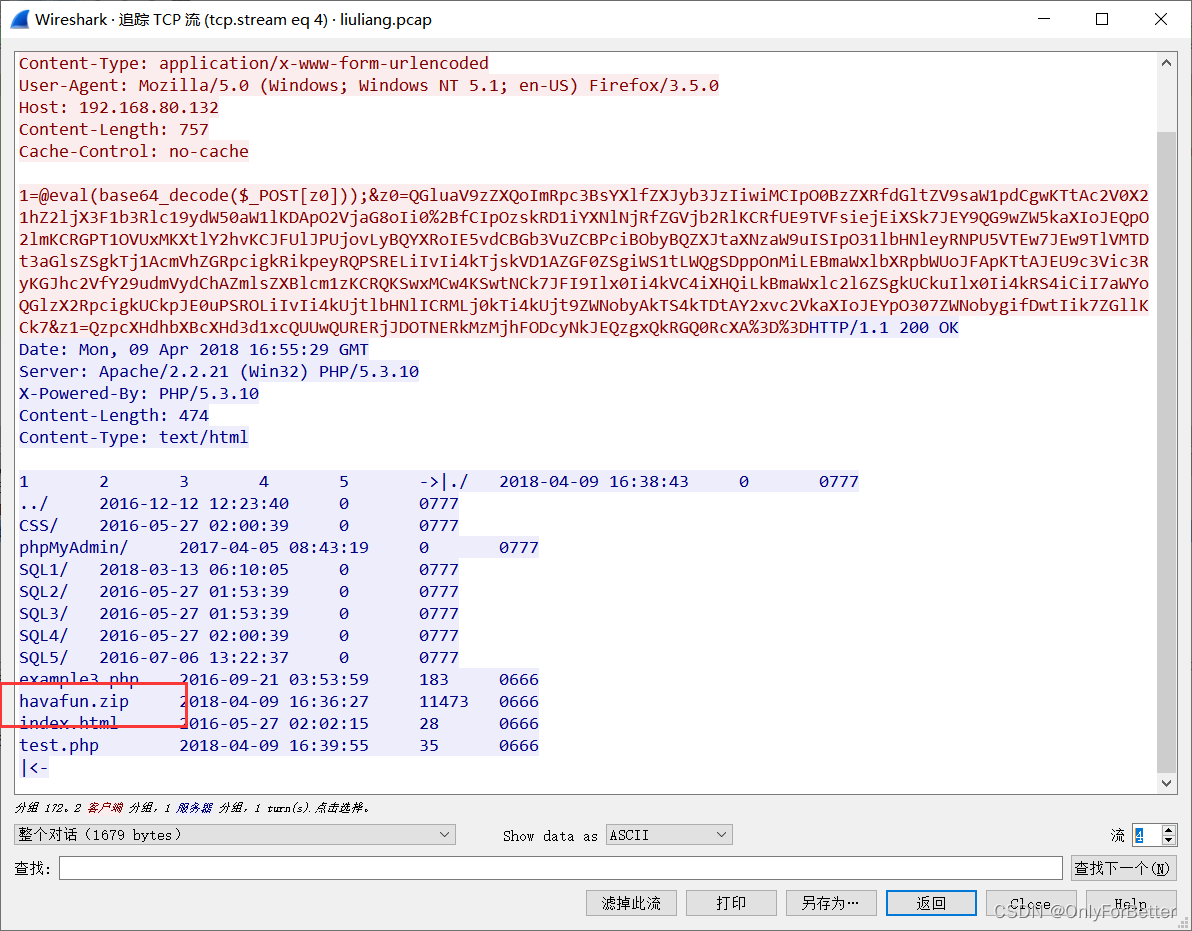
Task: Click the index.html file entry
Action: tap(68, 724)
